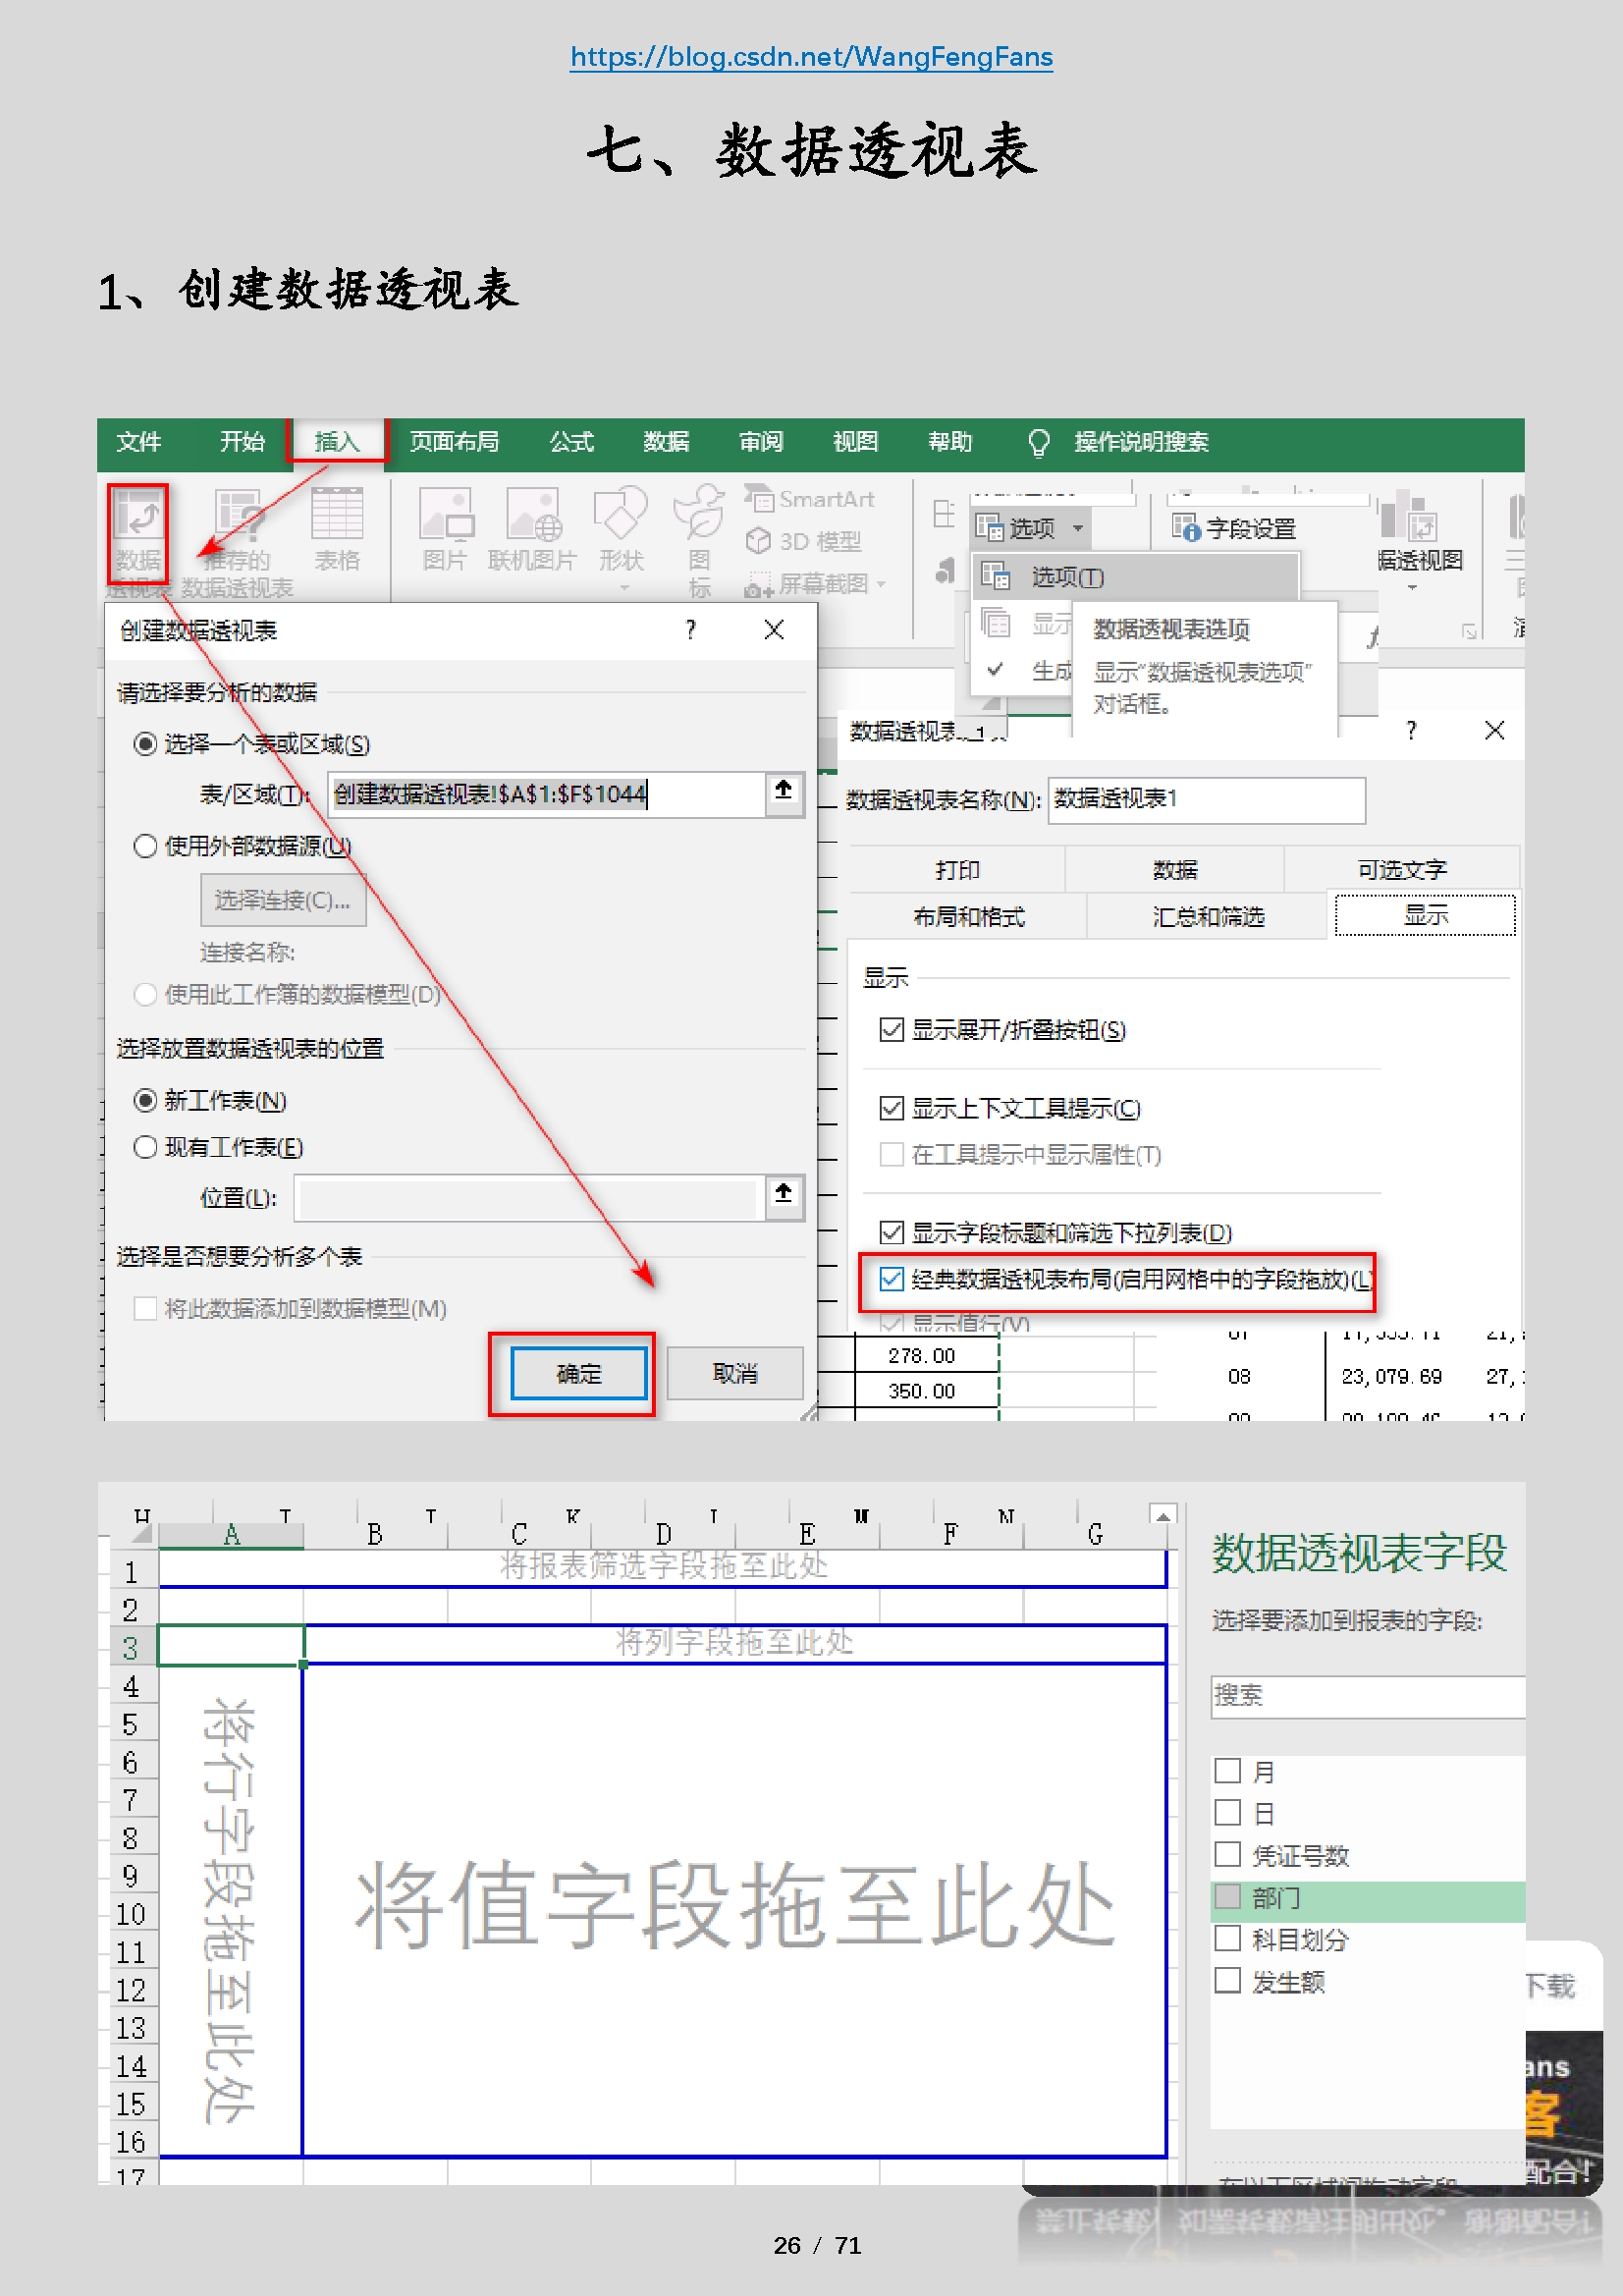Open the 屏幕截图 dropdown
This screenshot has height=2296, width=1623.
(x=816, y=584)
